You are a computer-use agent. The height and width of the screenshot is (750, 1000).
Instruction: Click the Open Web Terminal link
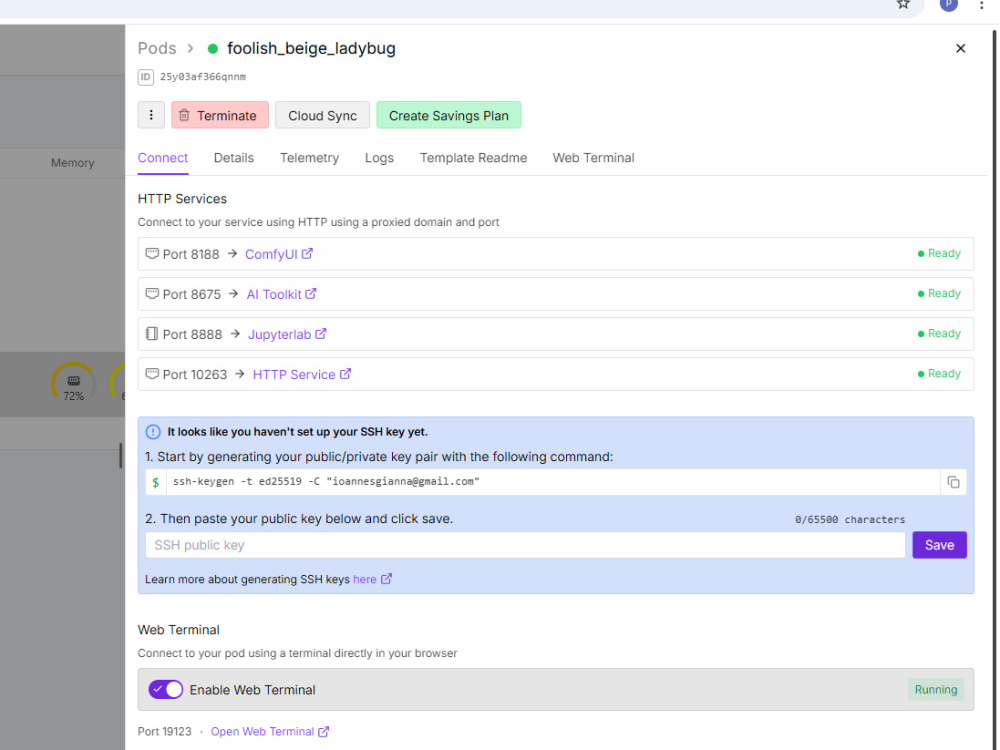[262, 732]
